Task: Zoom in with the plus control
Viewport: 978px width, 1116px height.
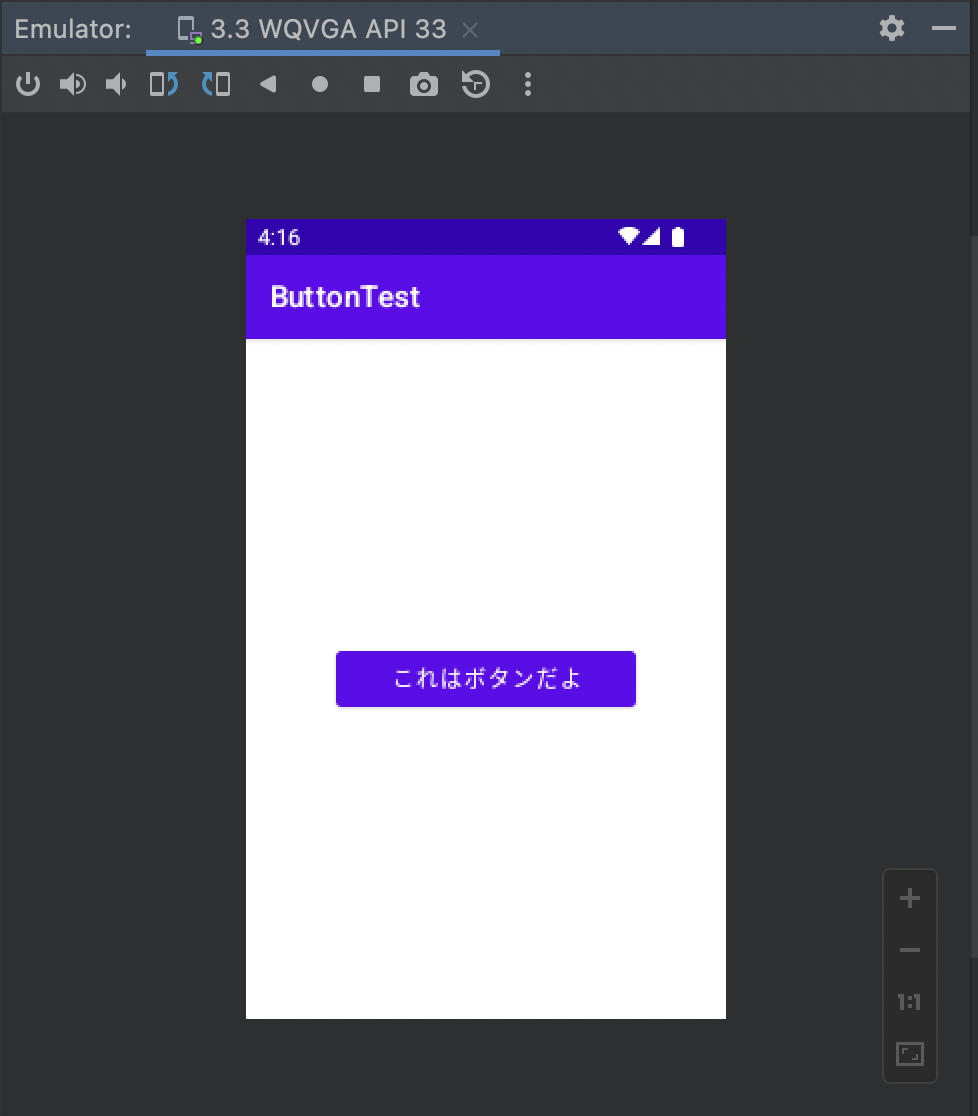Action: click(x=909, y=897)
